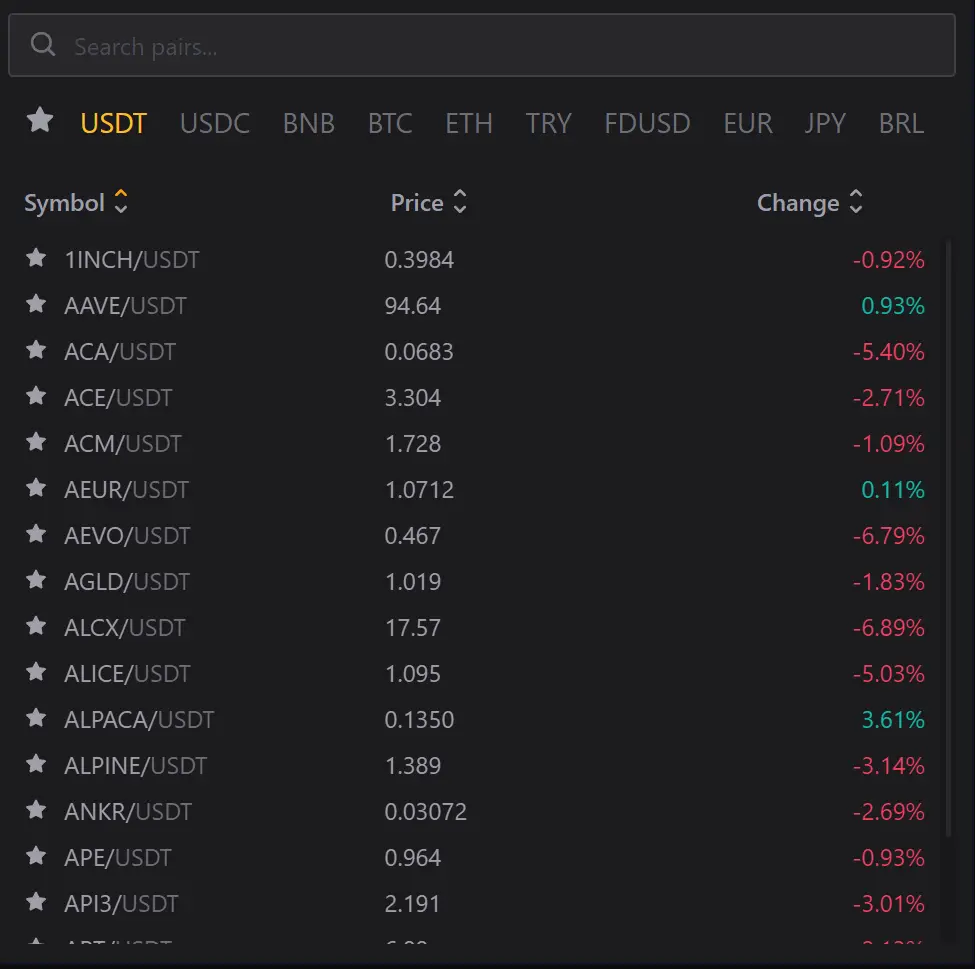
Task: Switch to the BTC market tab
Action: pyautogui.click(x=390, y=123)
